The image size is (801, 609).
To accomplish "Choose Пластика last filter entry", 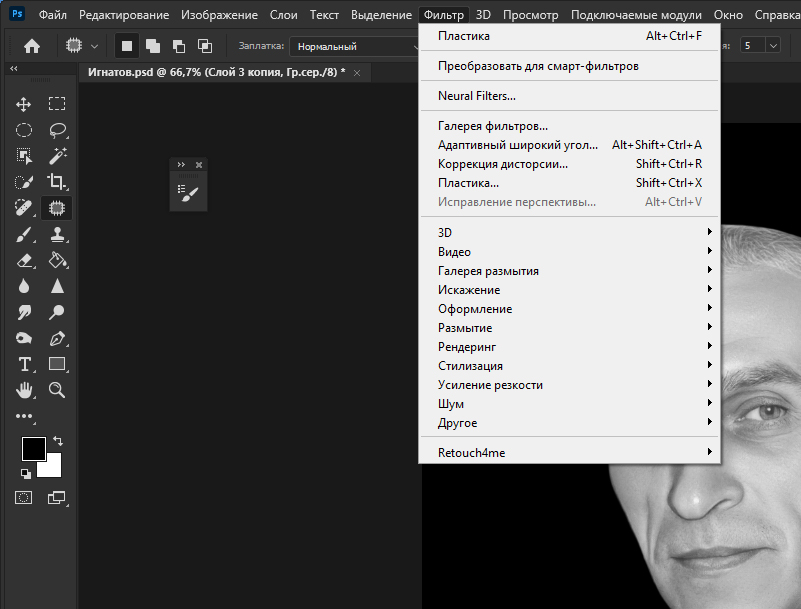I will point(569,36).
